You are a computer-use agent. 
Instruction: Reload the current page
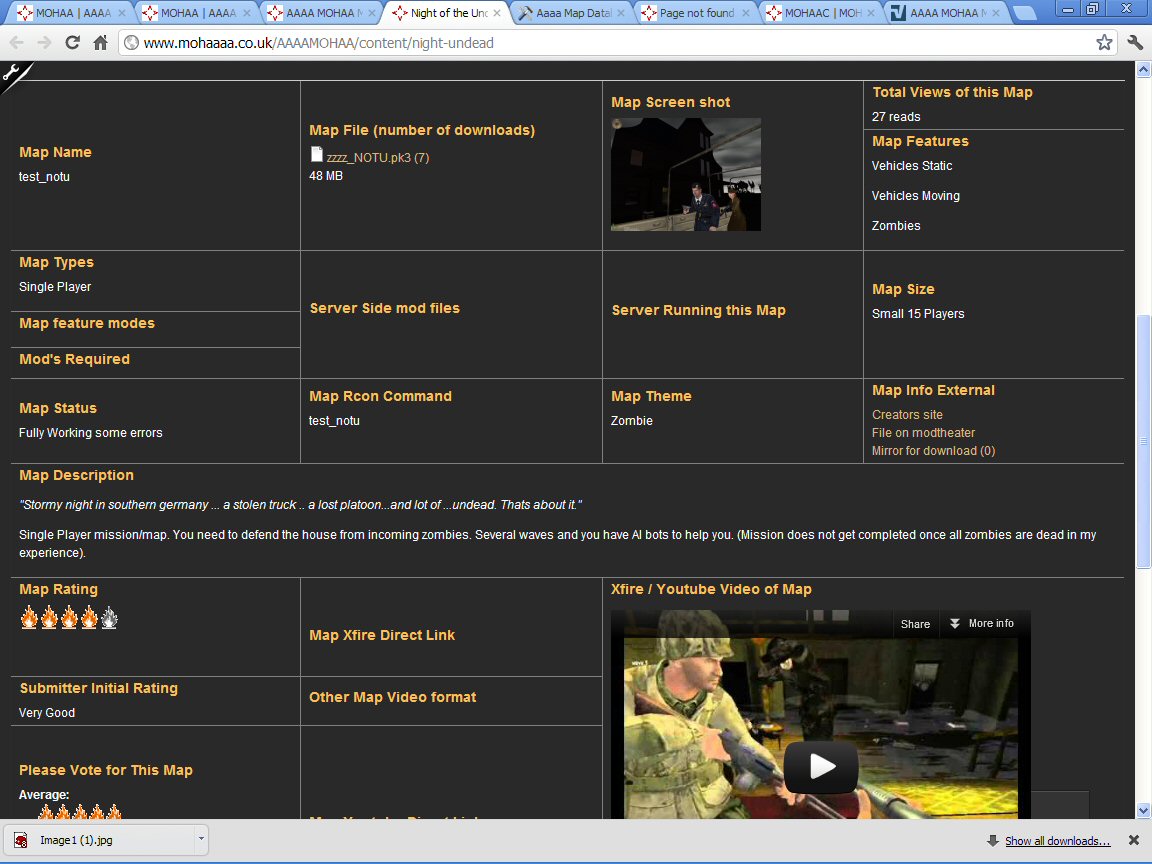(x=72, y=43)
